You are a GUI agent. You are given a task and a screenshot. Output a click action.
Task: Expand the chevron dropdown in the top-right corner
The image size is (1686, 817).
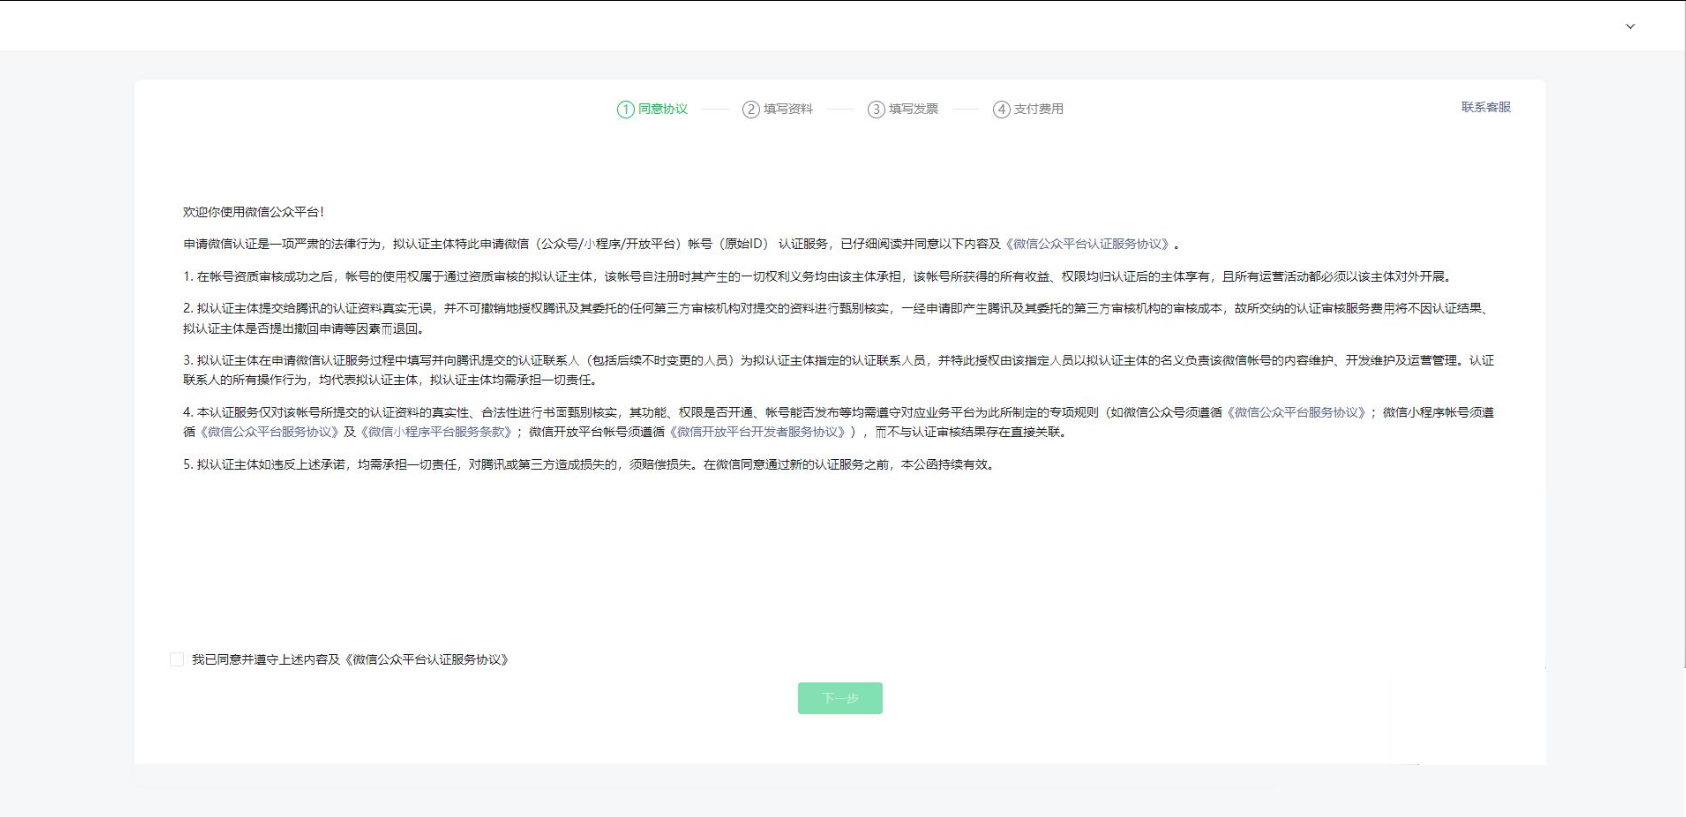click(1630, 27)
